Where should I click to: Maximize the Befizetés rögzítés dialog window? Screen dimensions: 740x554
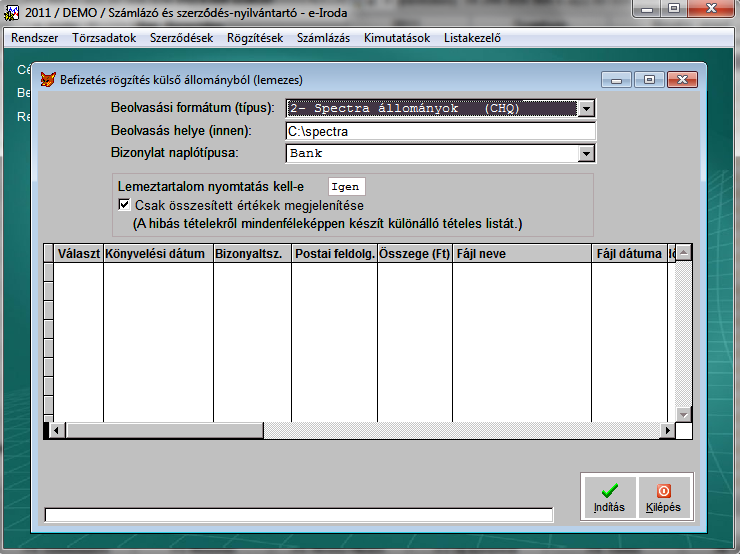coord(649,79)
